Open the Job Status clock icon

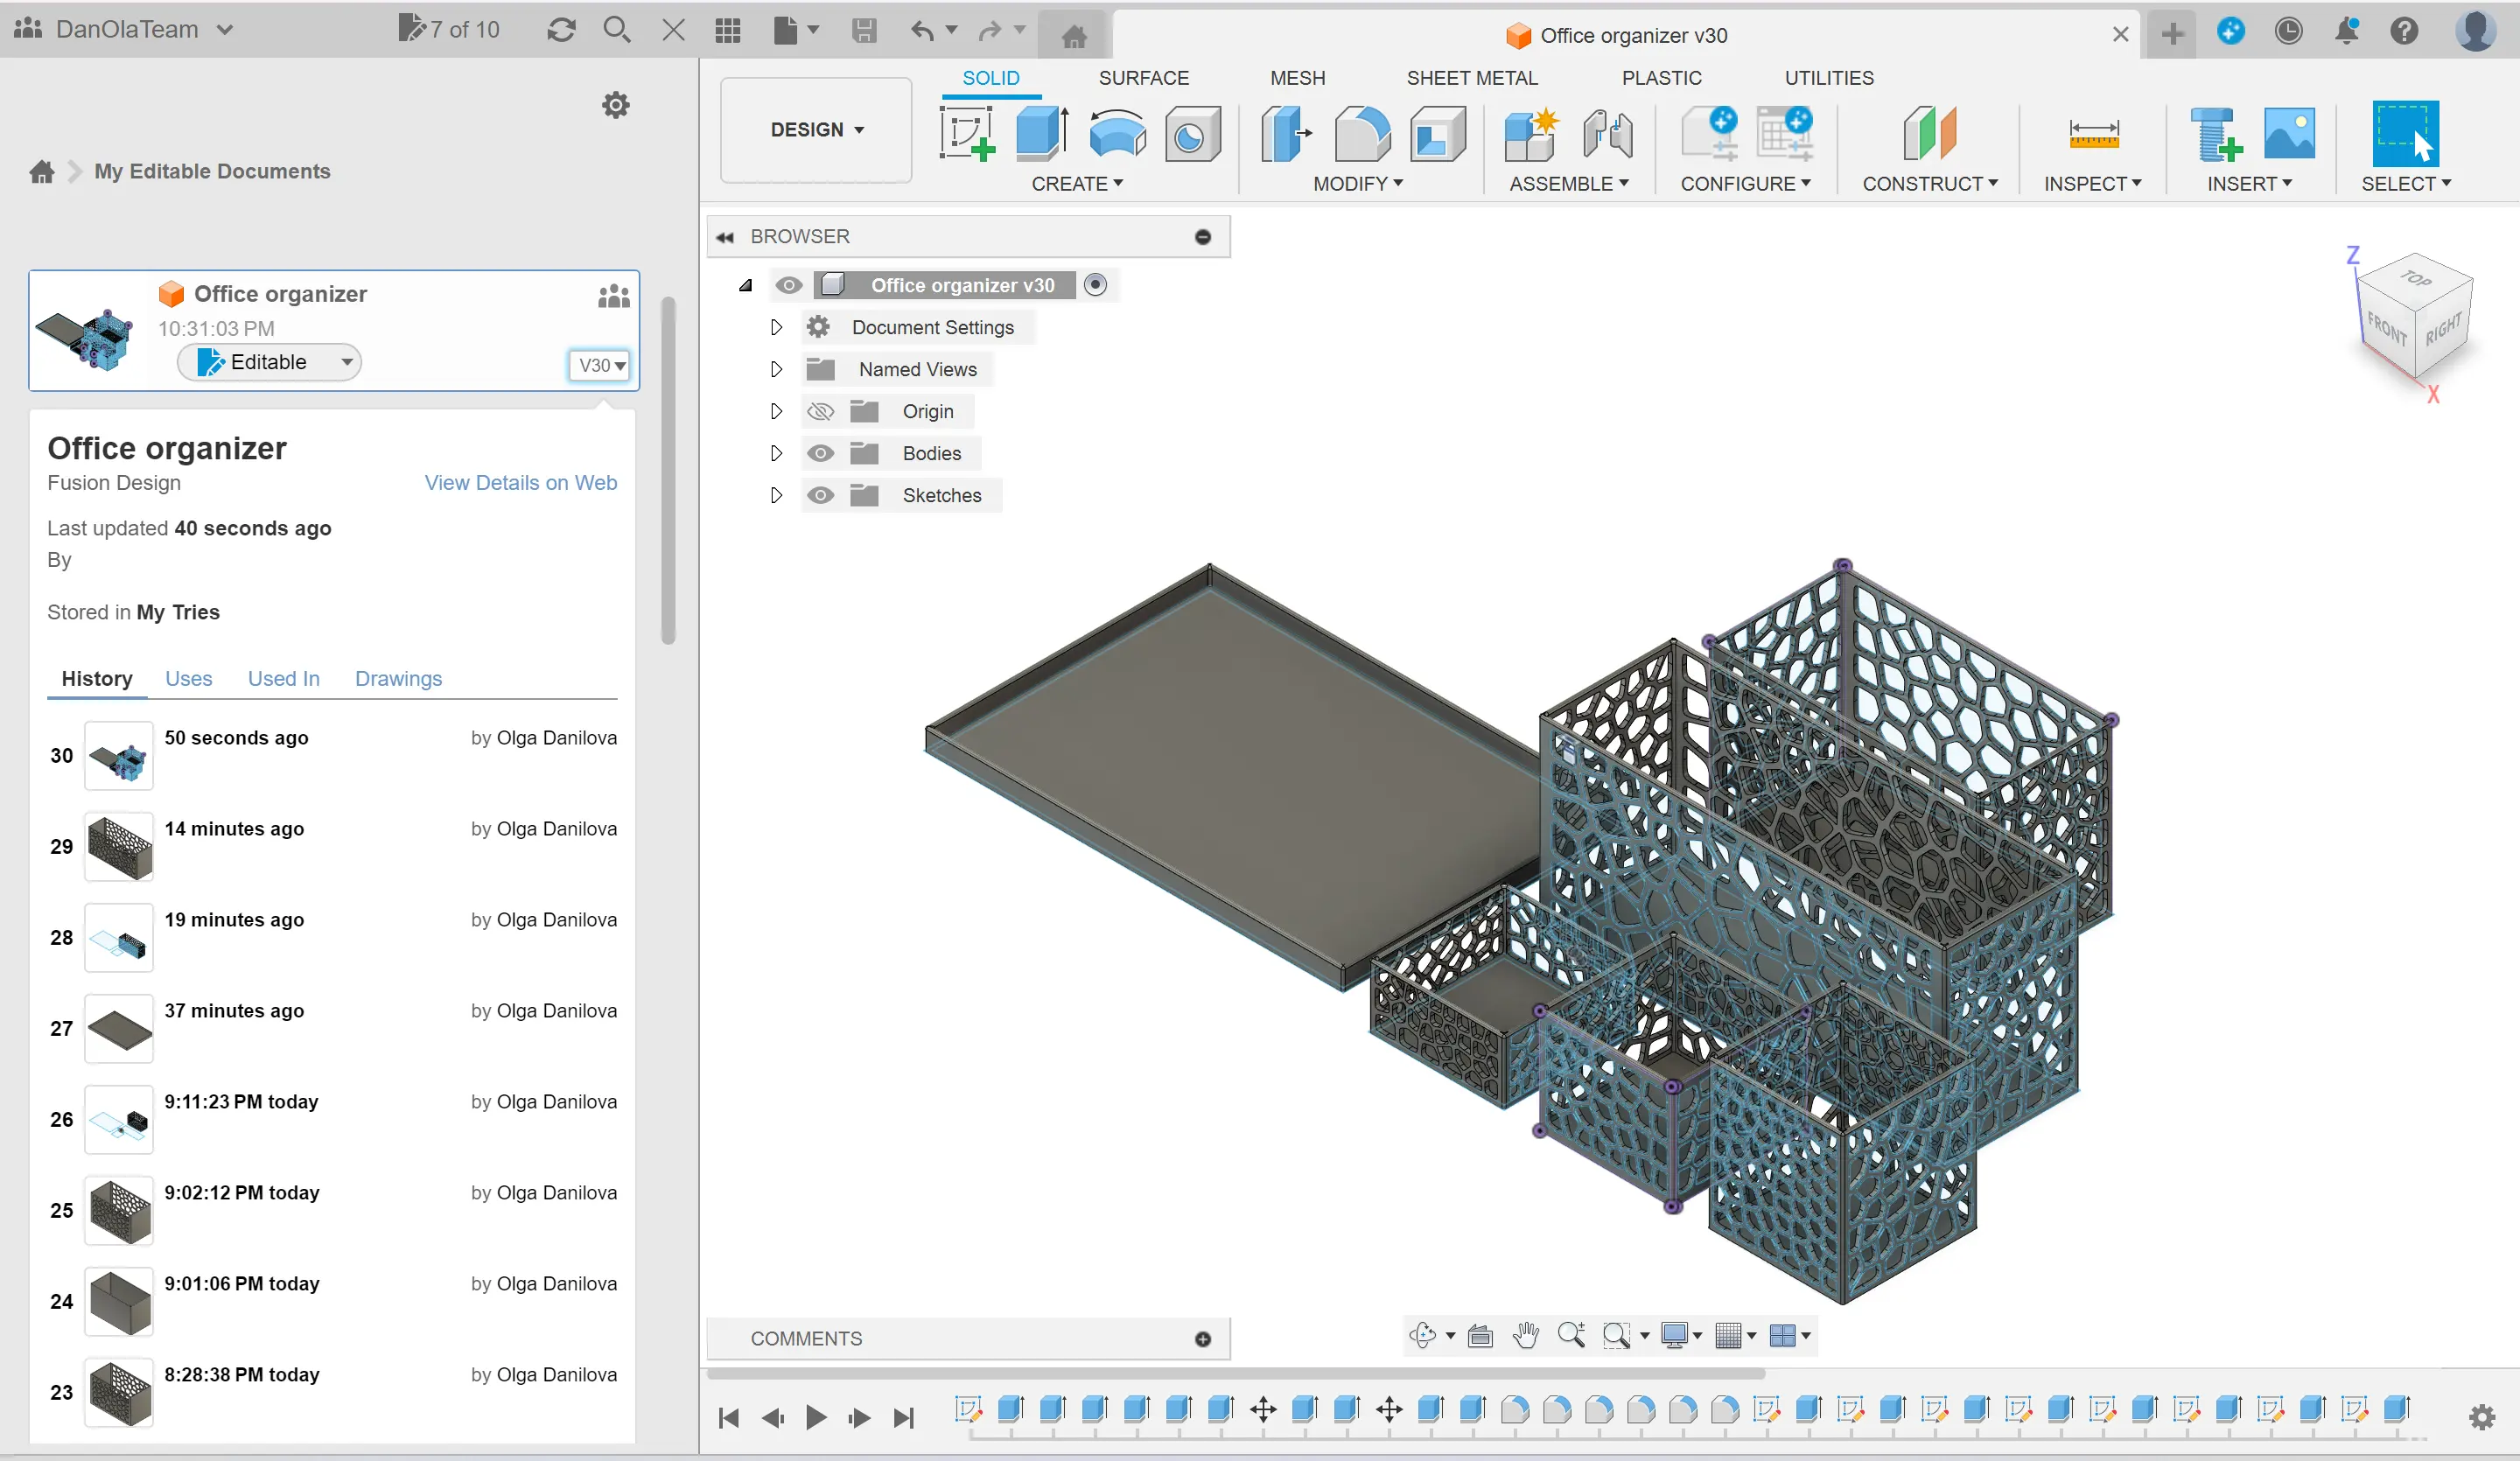click(x=2288, y=31)
